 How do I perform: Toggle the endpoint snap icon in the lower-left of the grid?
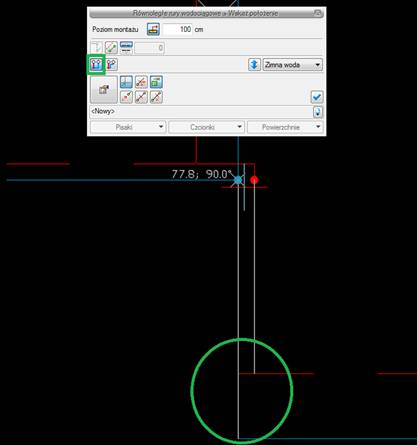click(x=126, y=97)
